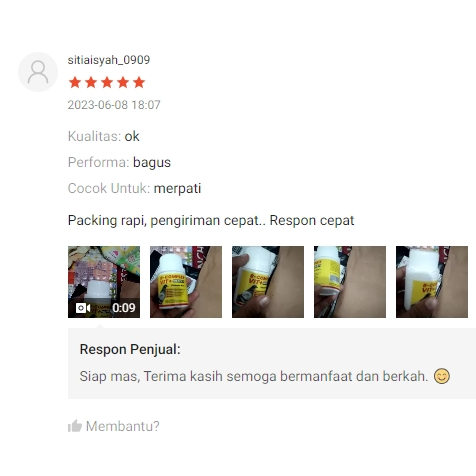The width and height of the screenshot is (476, 476).
Task: Click the fourth orange rating star
Action: (123, 82)
